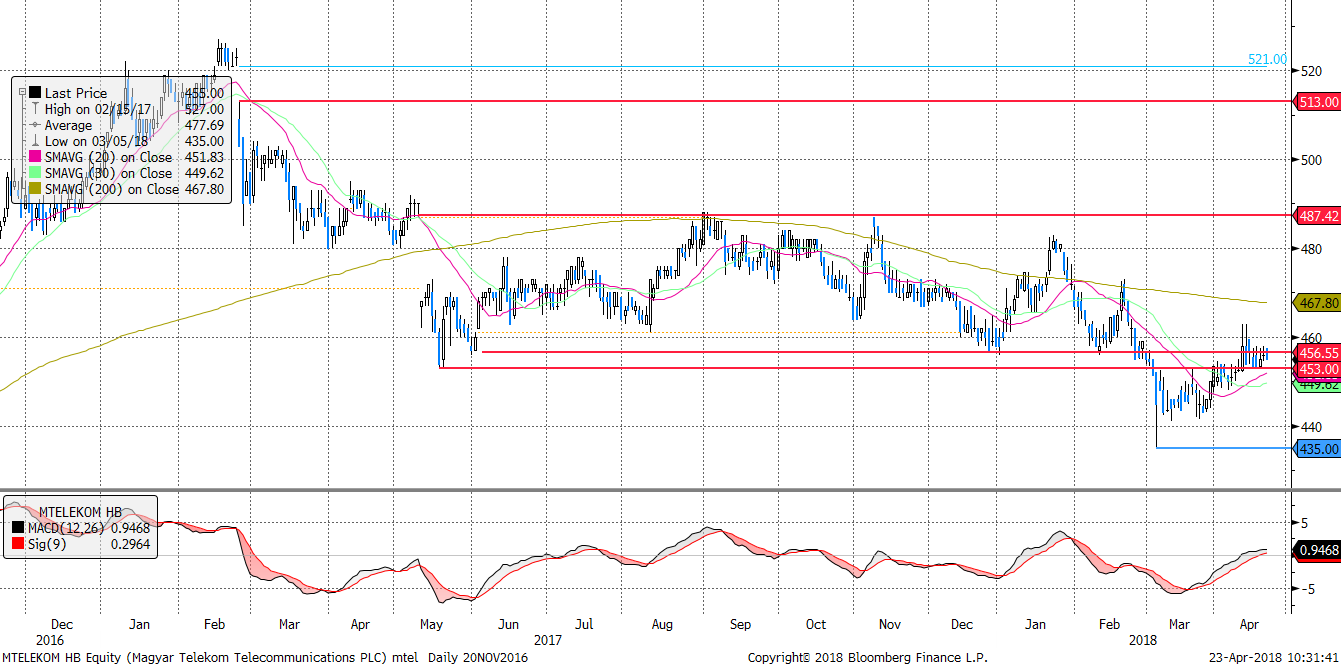Select the "Average" legend label
The width and height of the screenshot is (1341, 666).
[x=68, y=125]
